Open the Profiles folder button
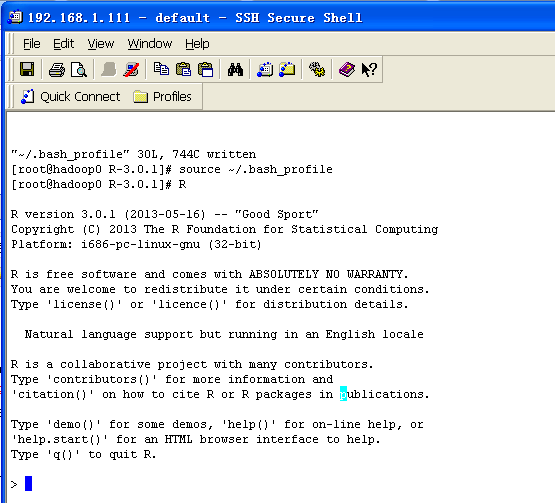The height and width of the screenshot is (503, 555). tap(163, 97)
